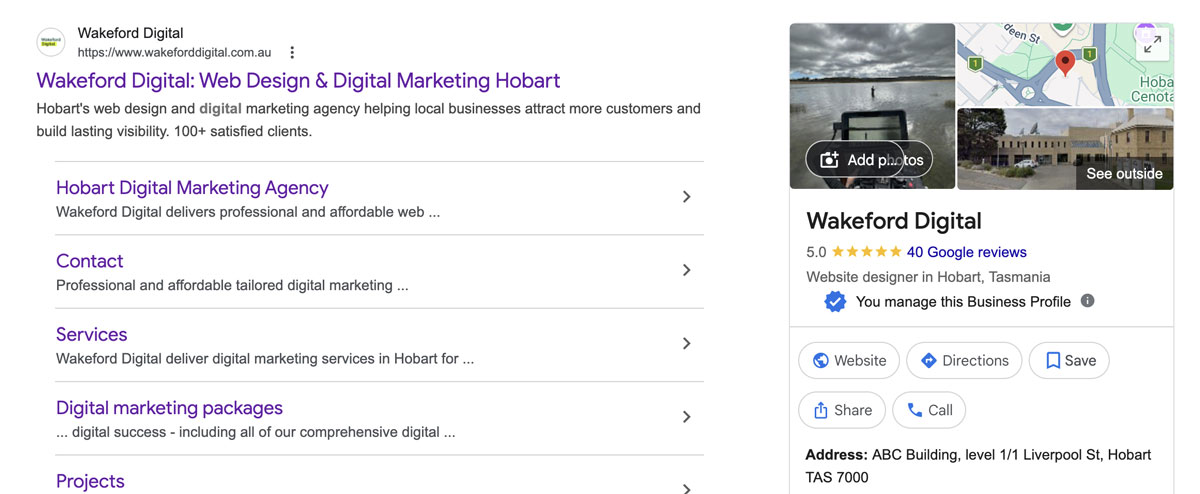Click the Add photos button

tap(869, 159)
